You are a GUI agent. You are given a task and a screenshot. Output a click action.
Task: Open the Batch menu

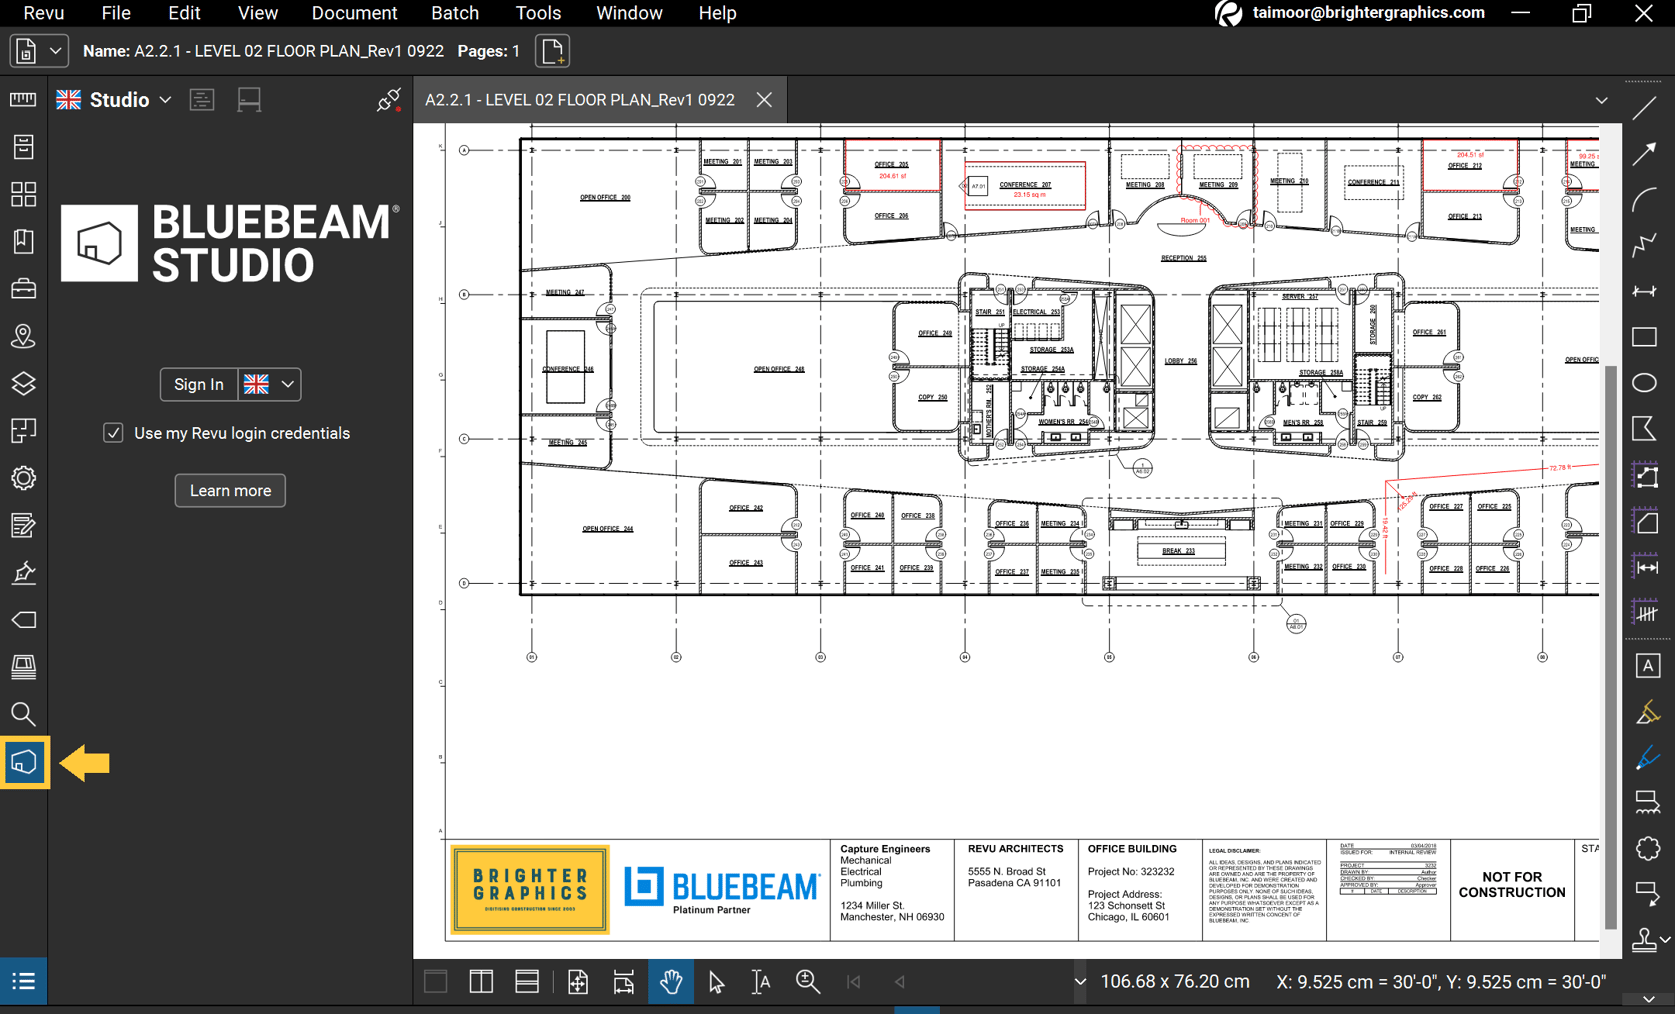[x=455, y=13]
